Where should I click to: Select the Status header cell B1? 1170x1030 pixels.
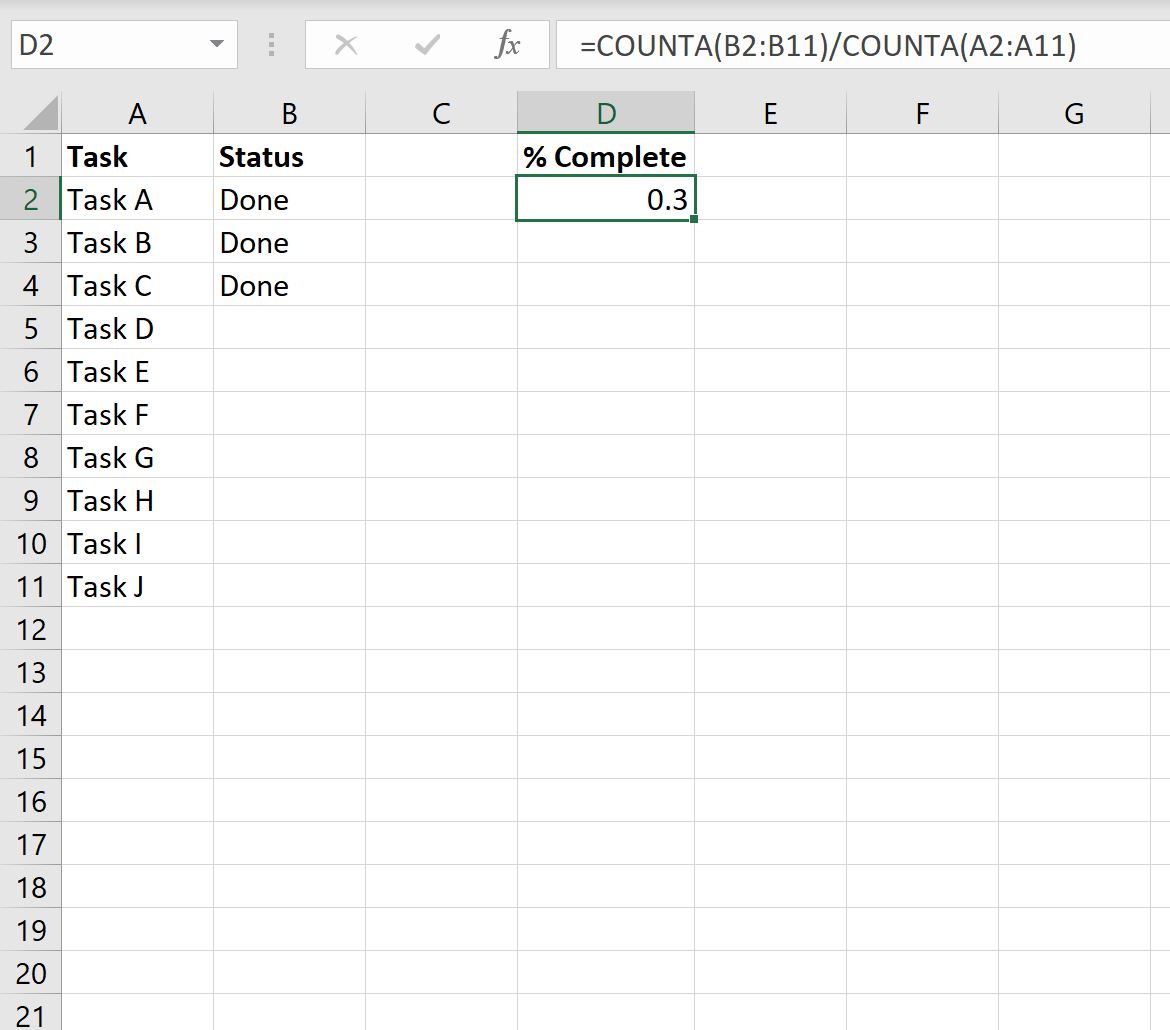pos(288,156)
